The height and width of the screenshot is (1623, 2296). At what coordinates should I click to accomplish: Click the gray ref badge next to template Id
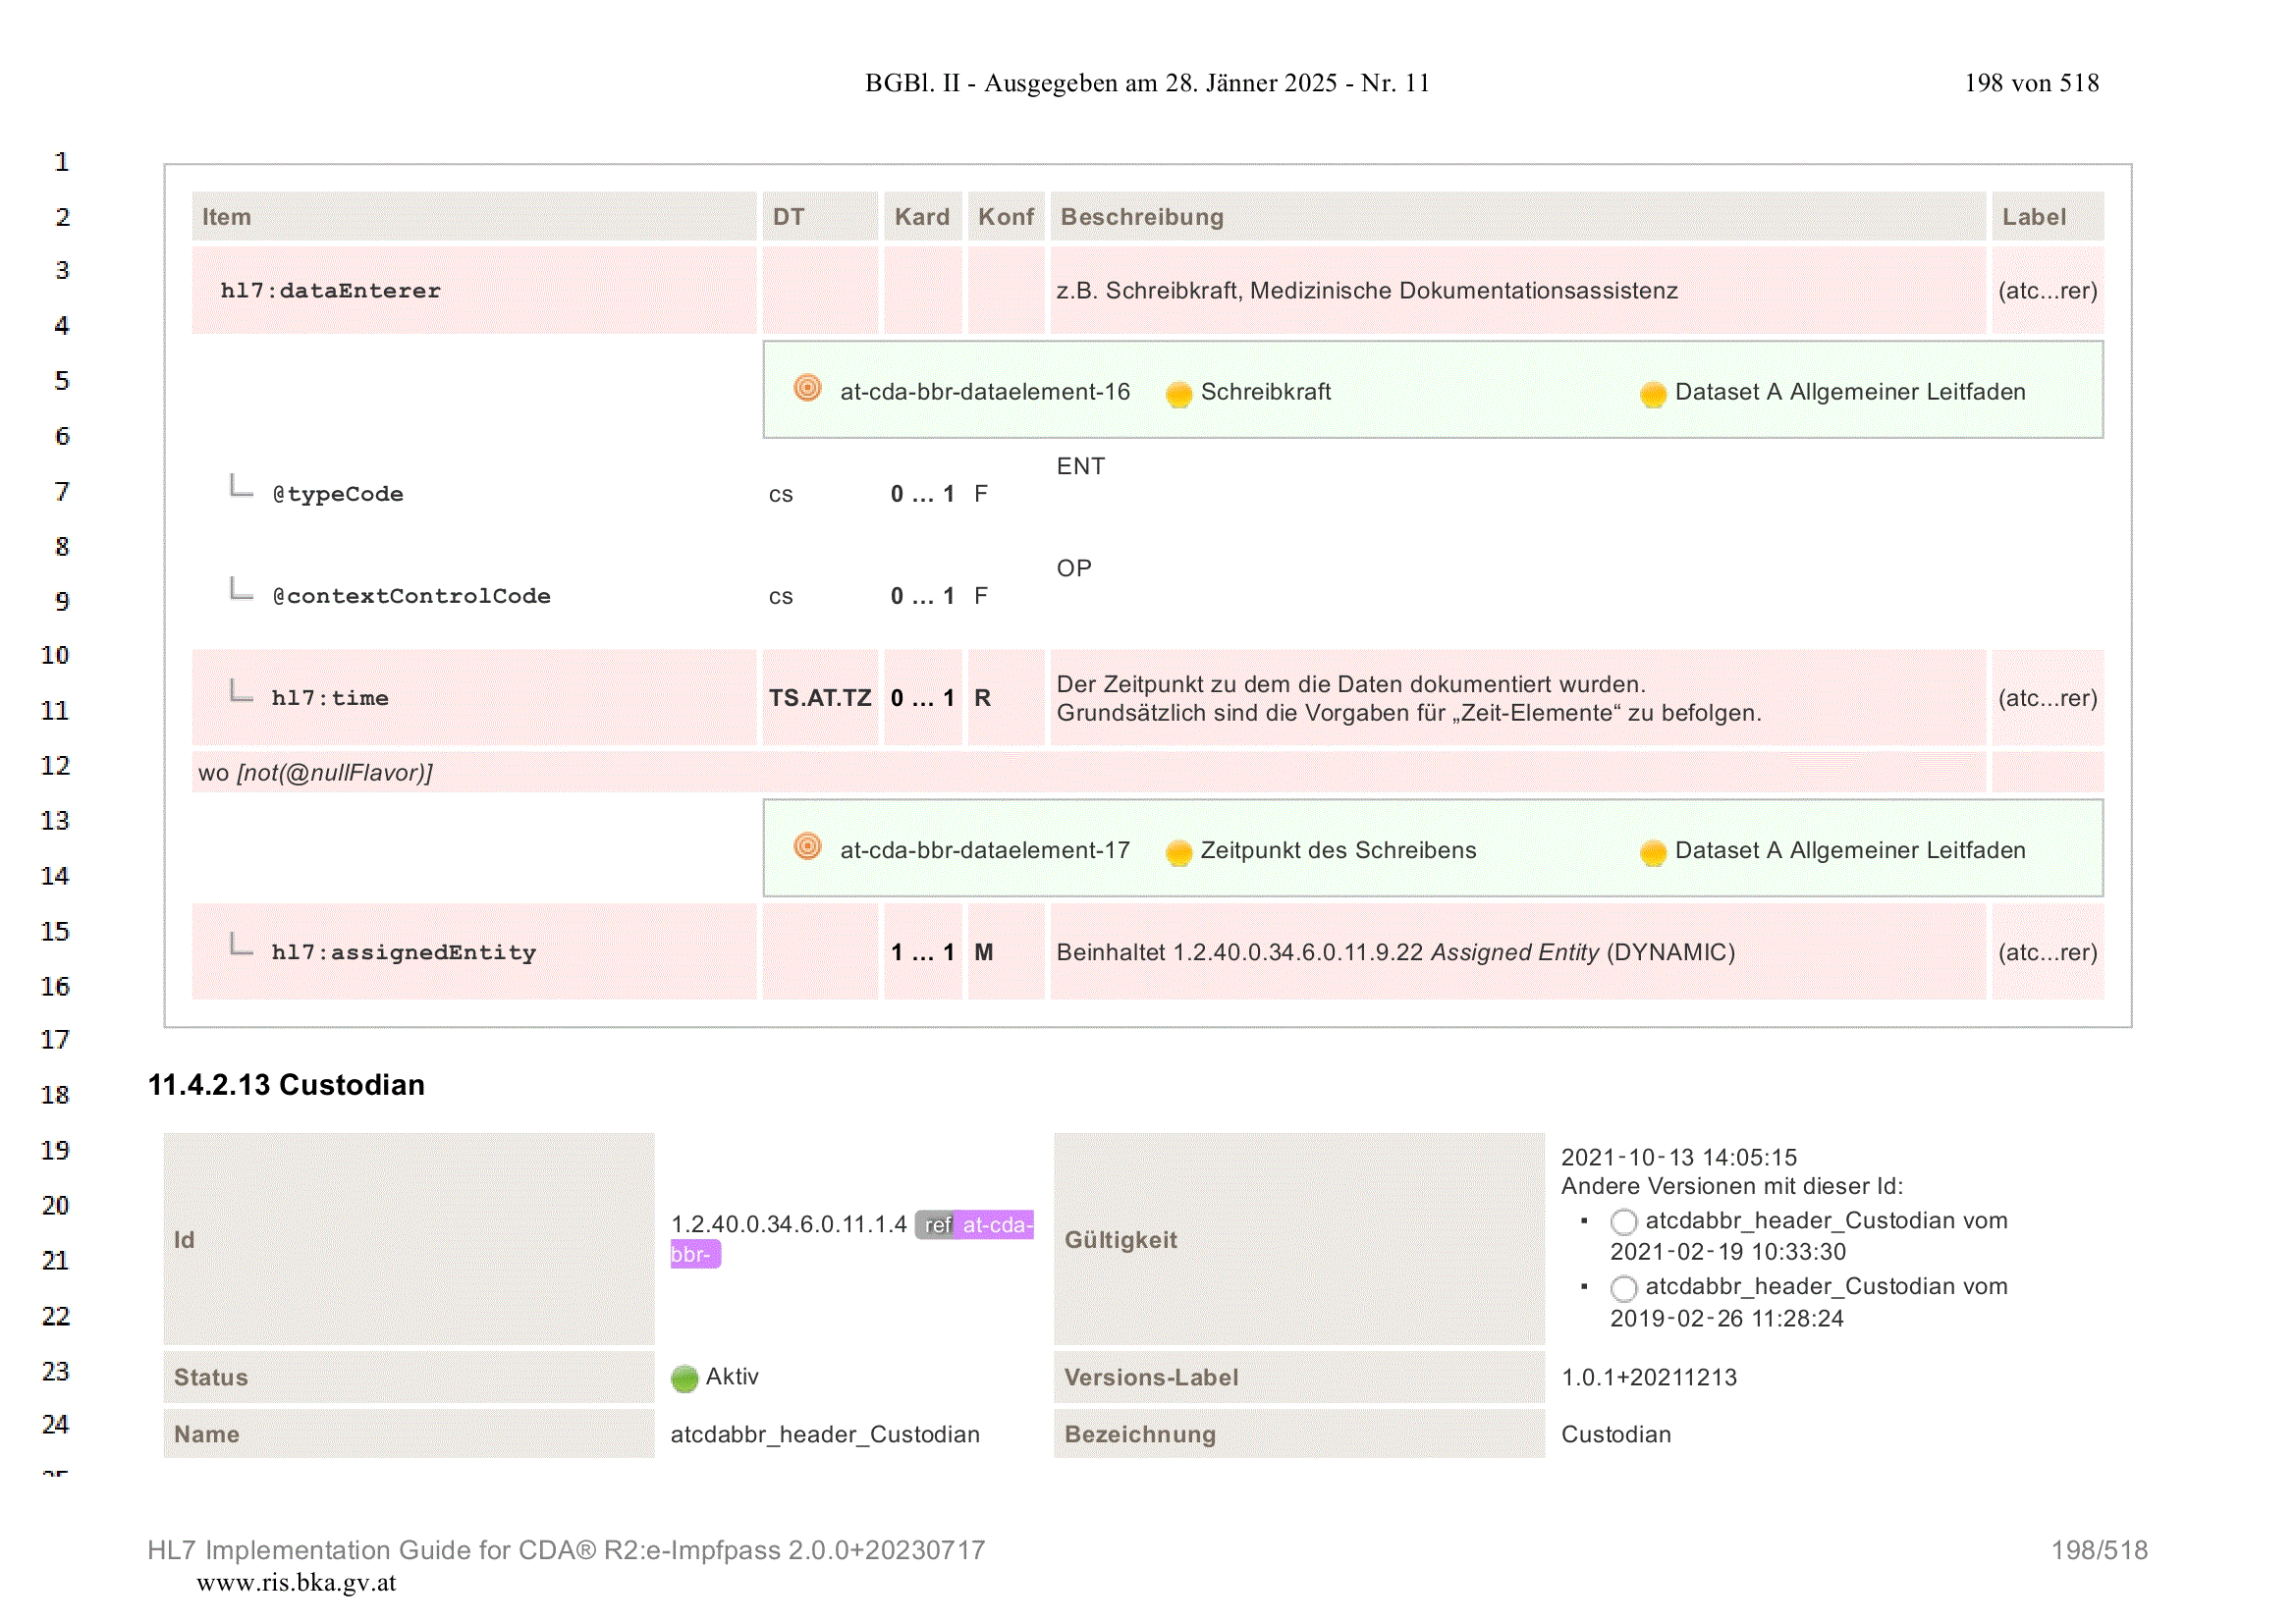936,1225
